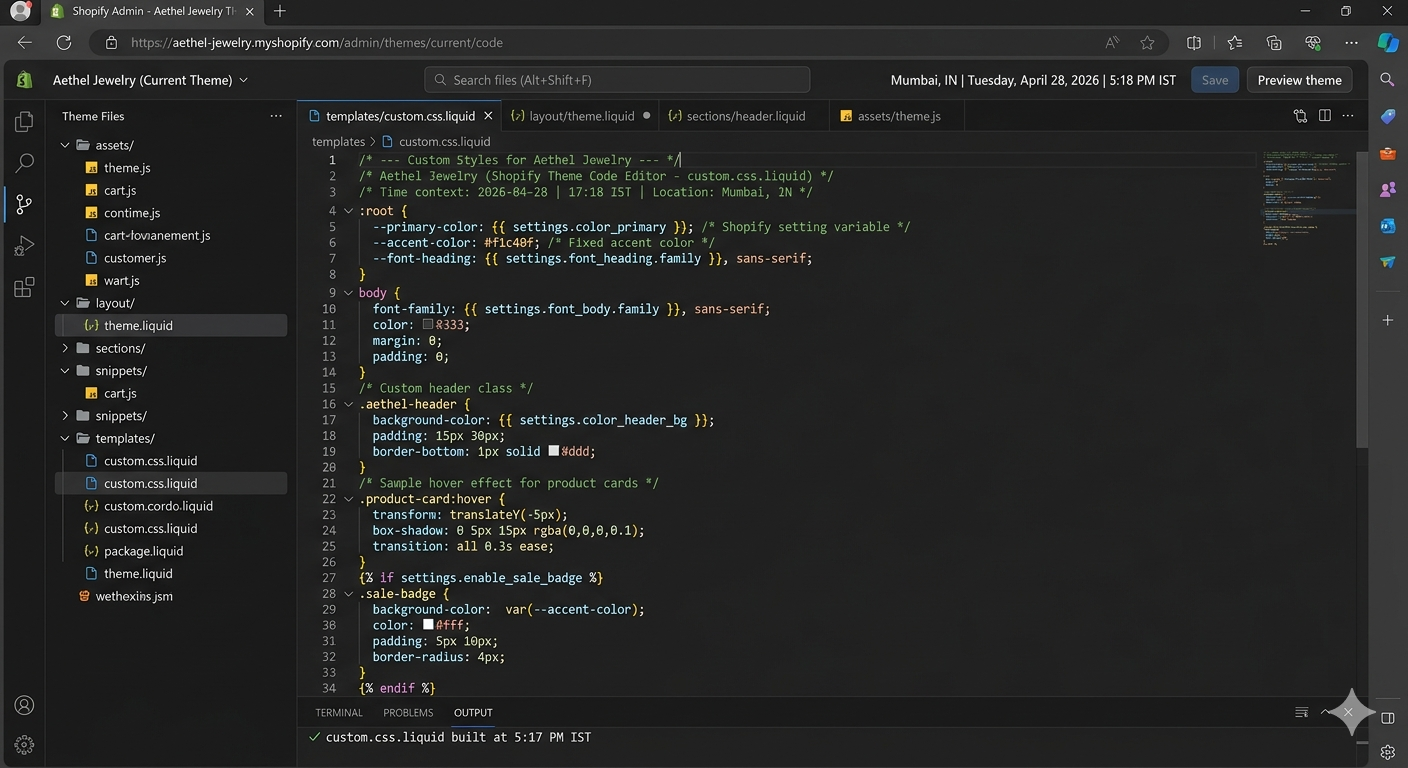Open browser split screen

tap(1194, 43)
